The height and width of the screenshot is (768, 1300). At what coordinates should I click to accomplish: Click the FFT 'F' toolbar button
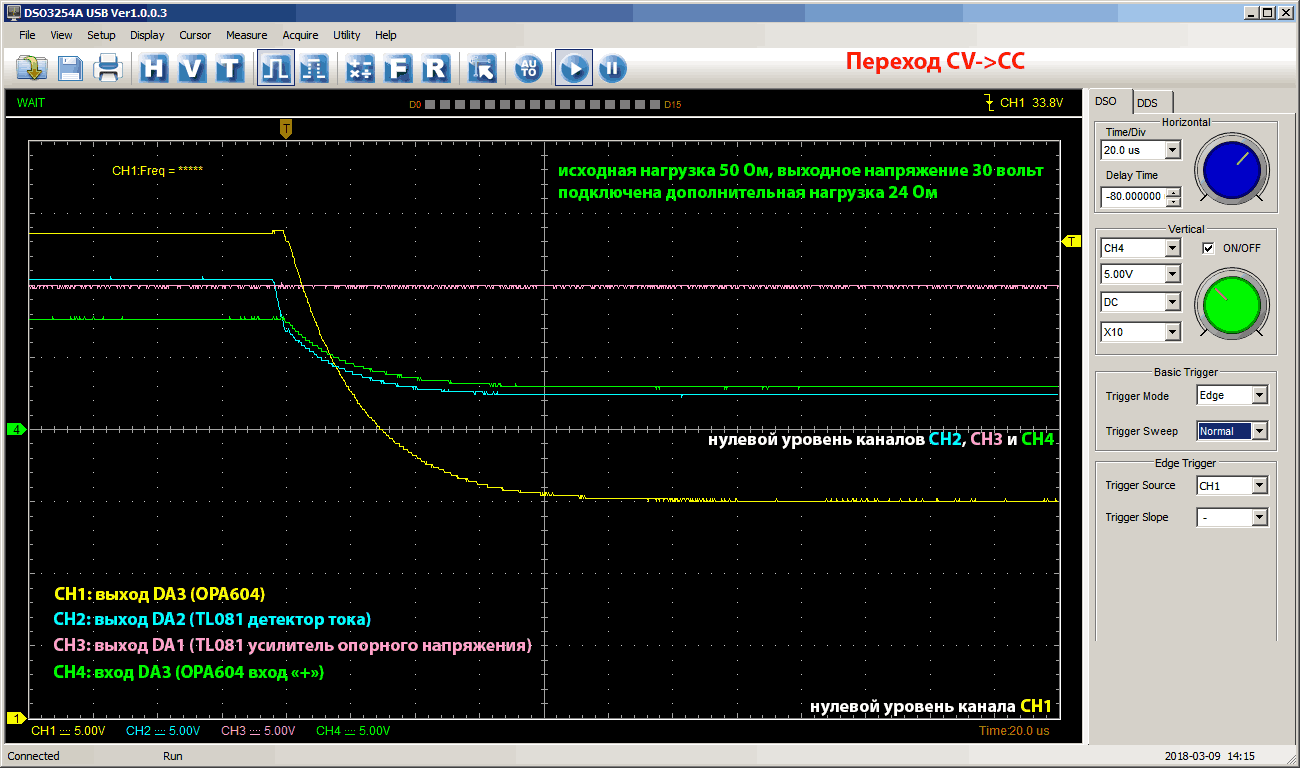(x=398, y=68)
